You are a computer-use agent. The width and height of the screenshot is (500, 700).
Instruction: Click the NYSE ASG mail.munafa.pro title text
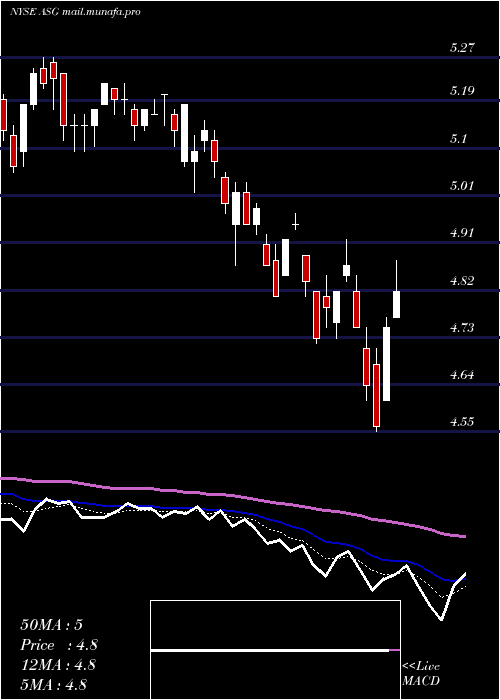click(x=75, y=12)
